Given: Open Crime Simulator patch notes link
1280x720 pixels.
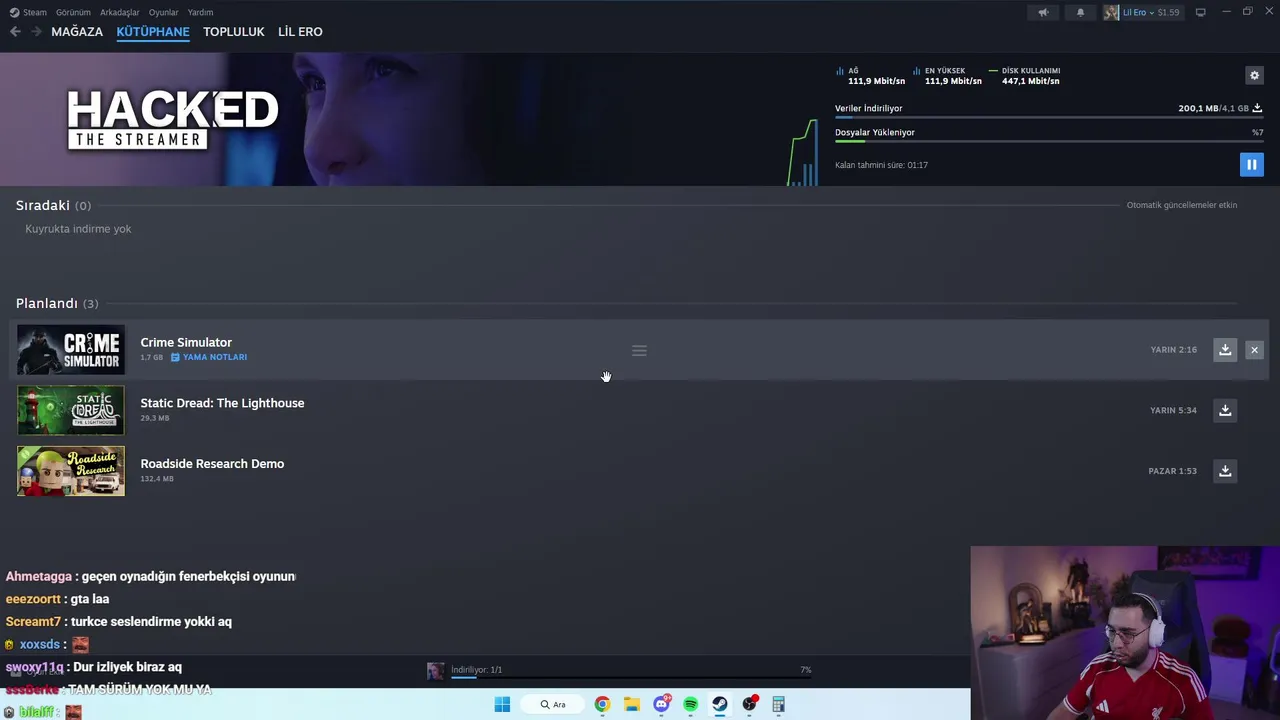Looking at the screenshot, I should (209, 357).
